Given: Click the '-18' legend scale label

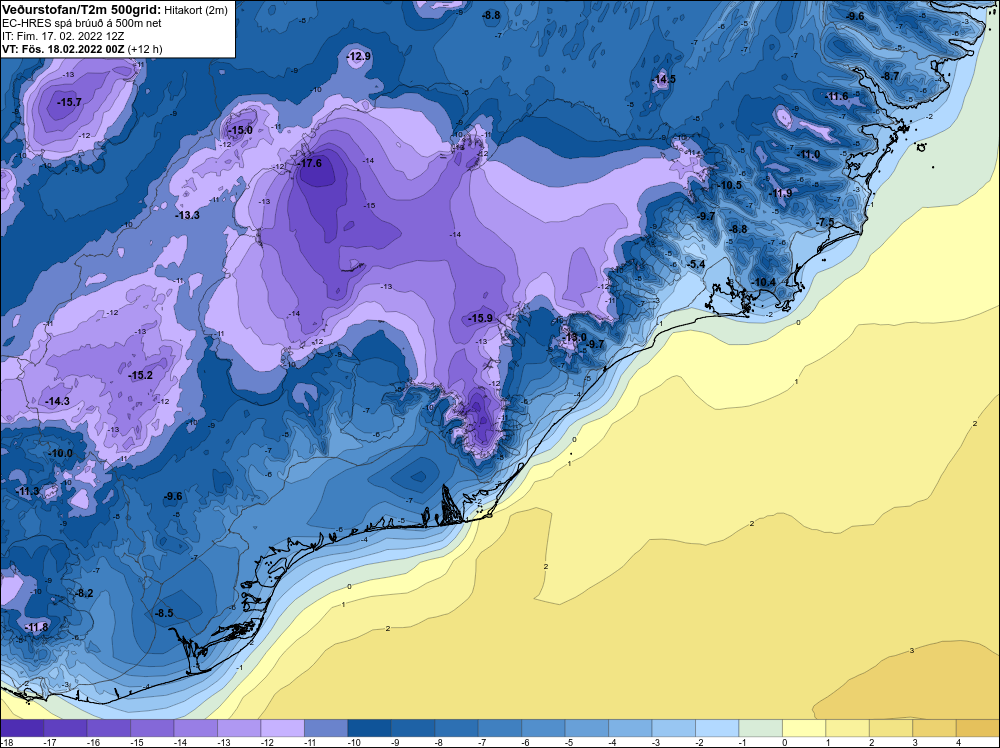Looking at the screenshot, I should (5, 742).
